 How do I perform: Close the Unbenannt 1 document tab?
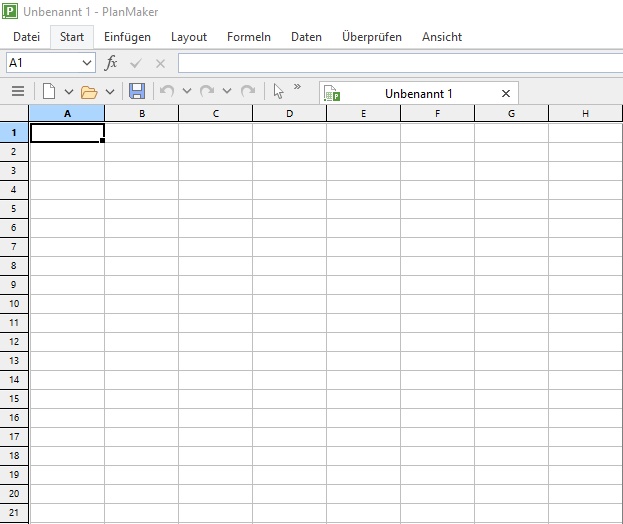point(505,93)
